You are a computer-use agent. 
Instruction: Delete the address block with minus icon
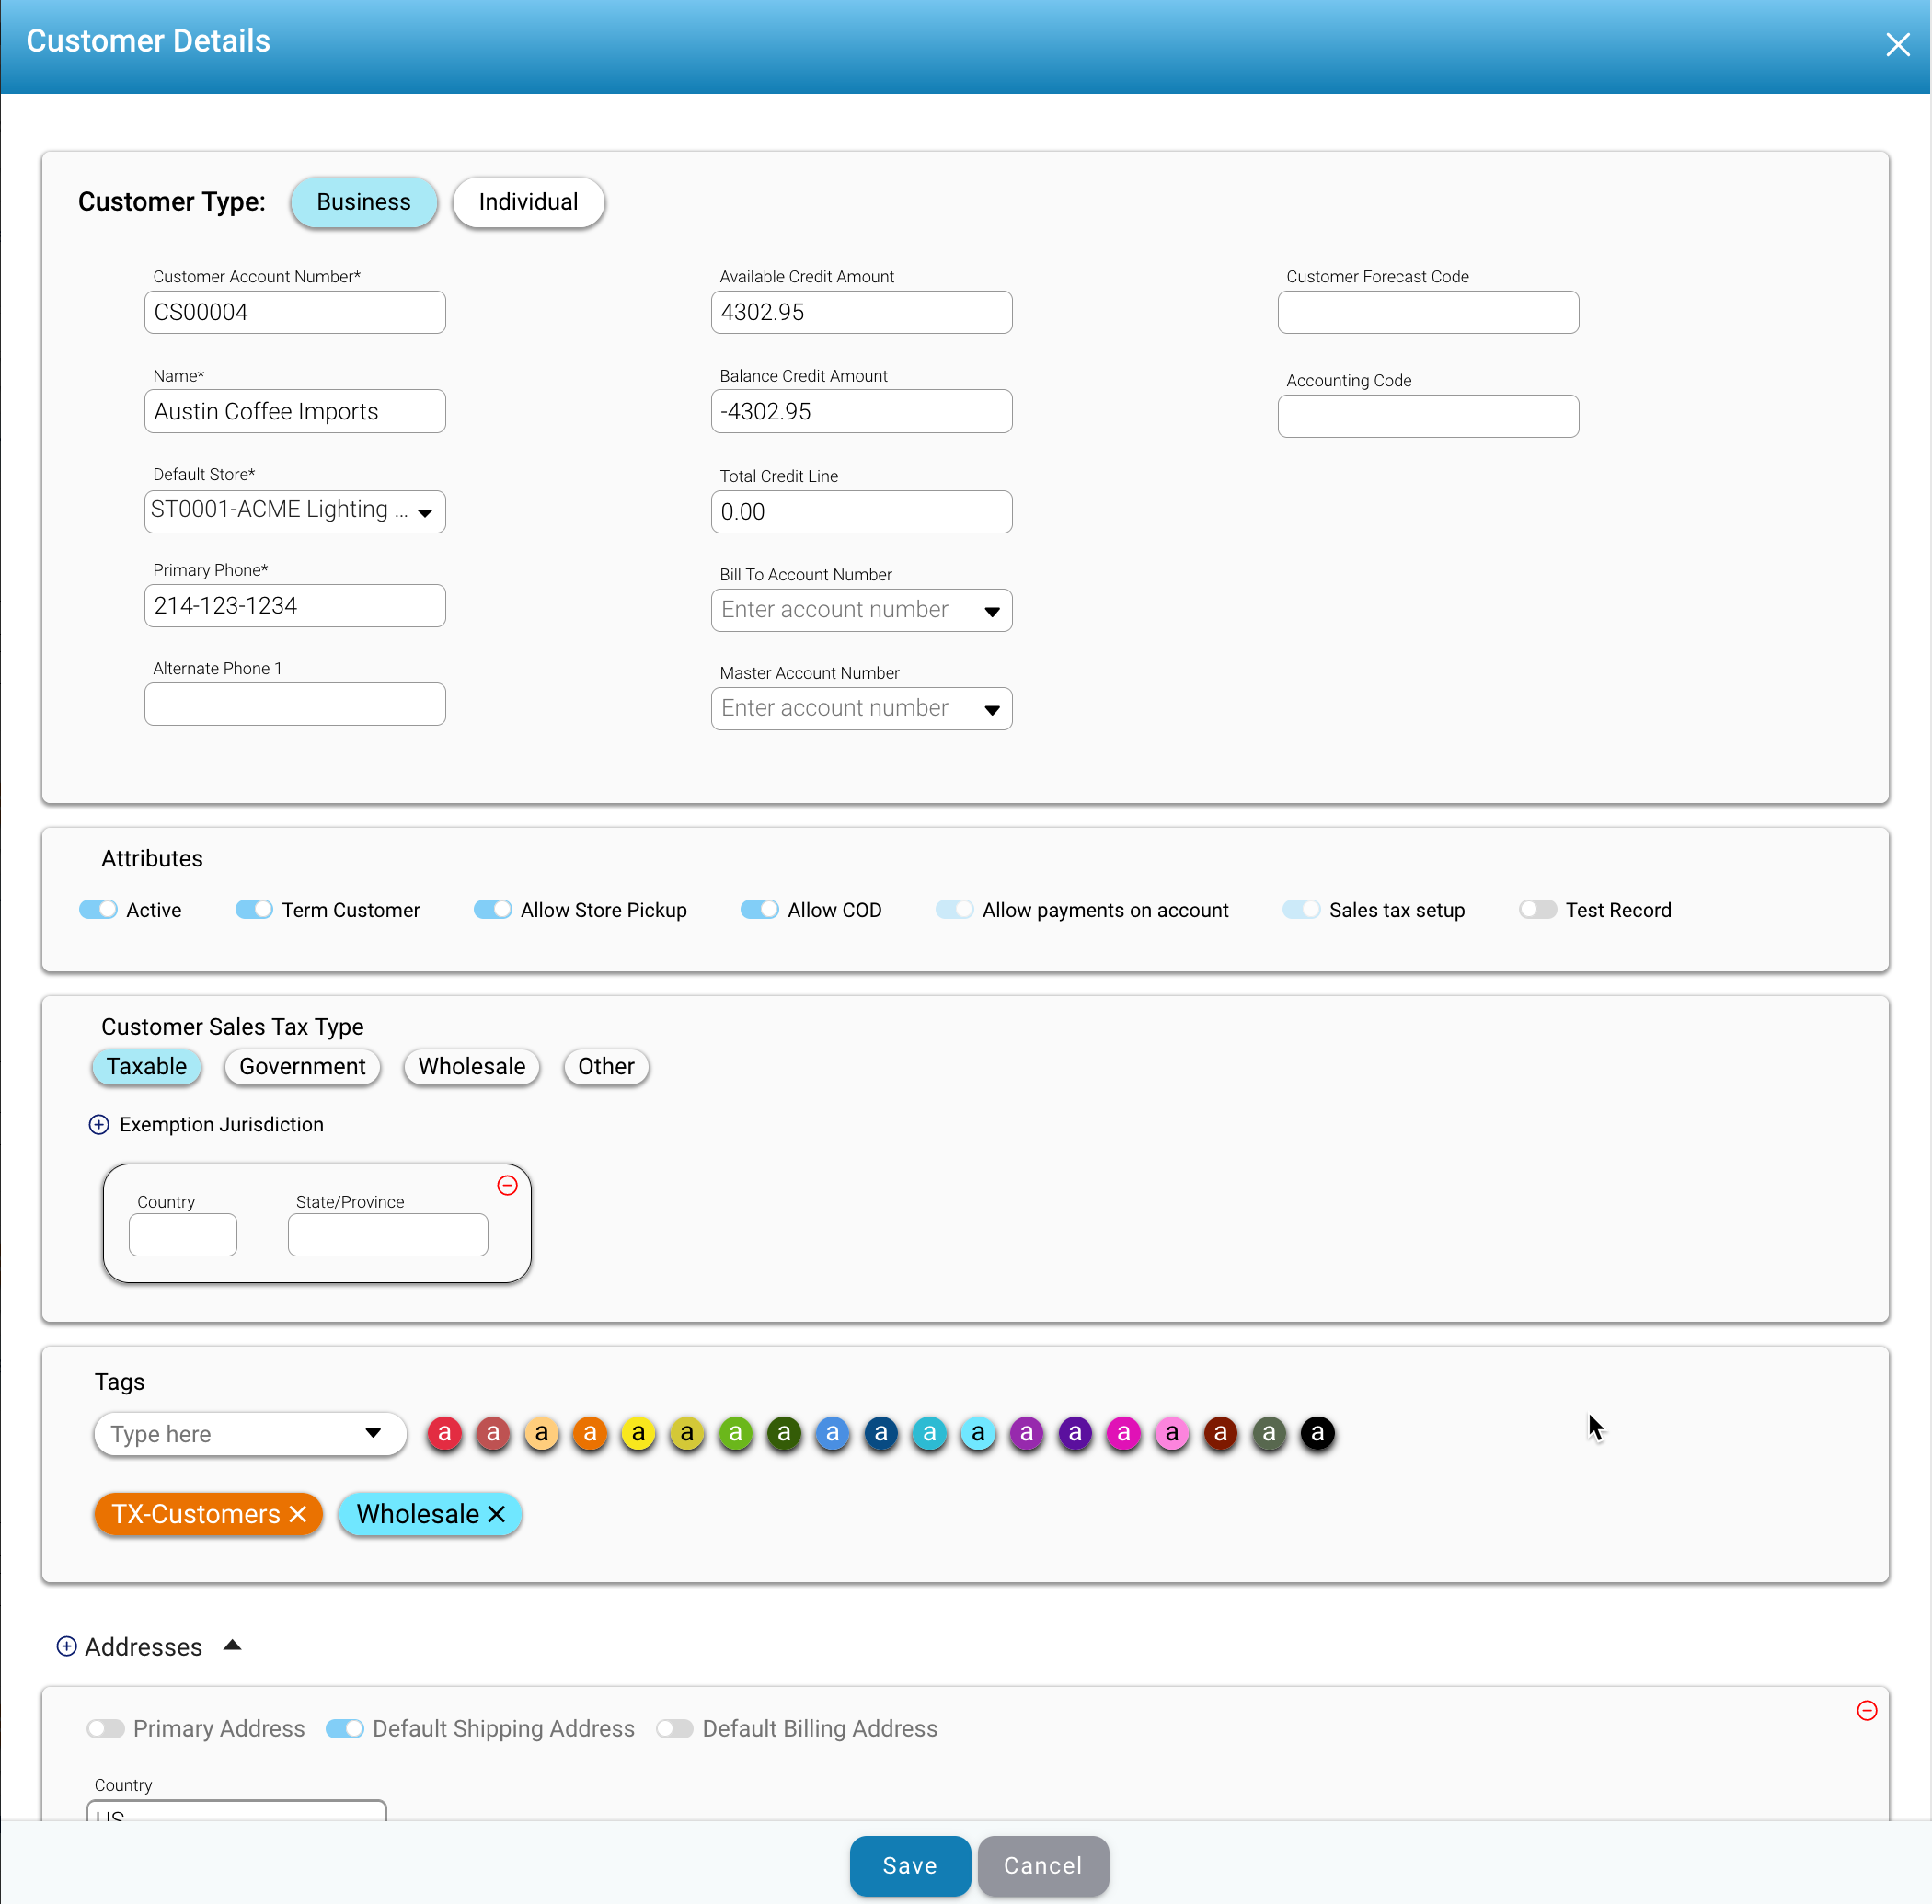click(x=1866, y=1710)
